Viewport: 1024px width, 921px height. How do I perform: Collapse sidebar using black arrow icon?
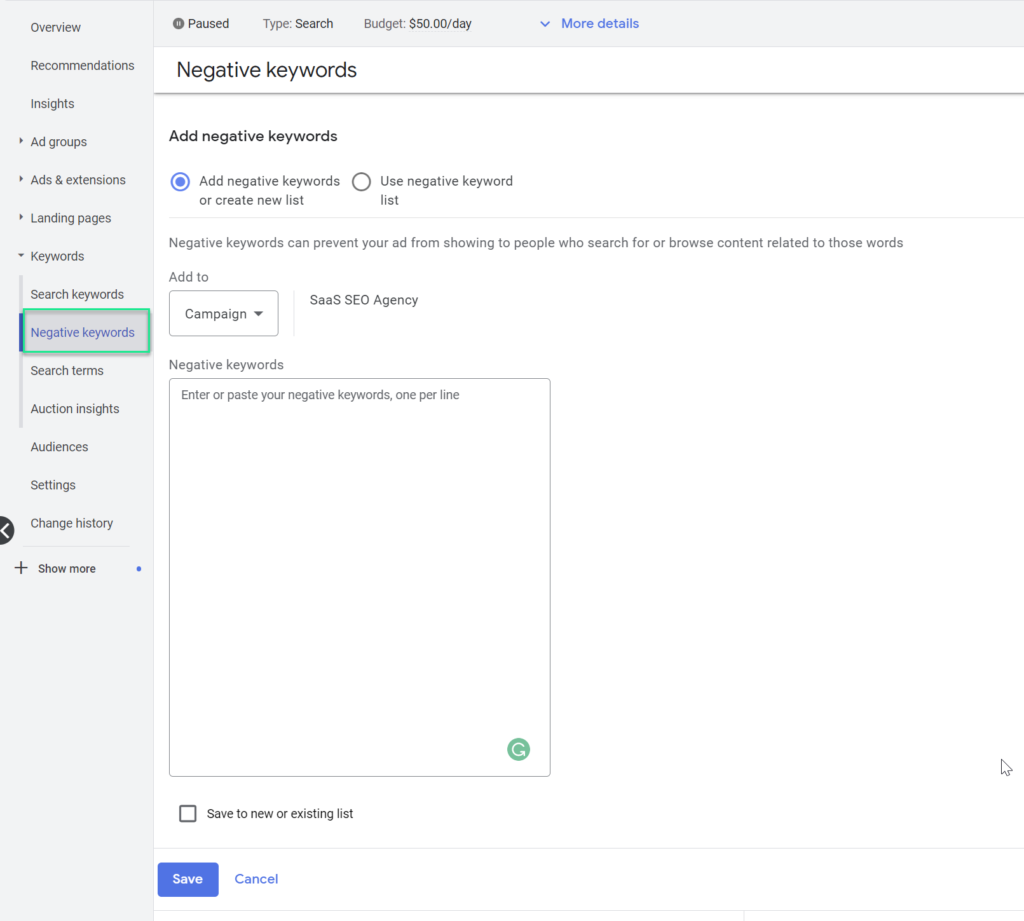(5, 530)
